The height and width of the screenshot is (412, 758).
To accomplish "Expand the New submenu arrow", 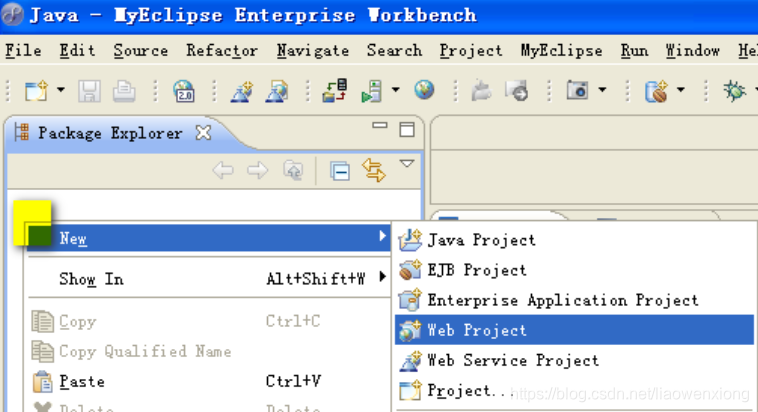I will (x=382, y=236).
